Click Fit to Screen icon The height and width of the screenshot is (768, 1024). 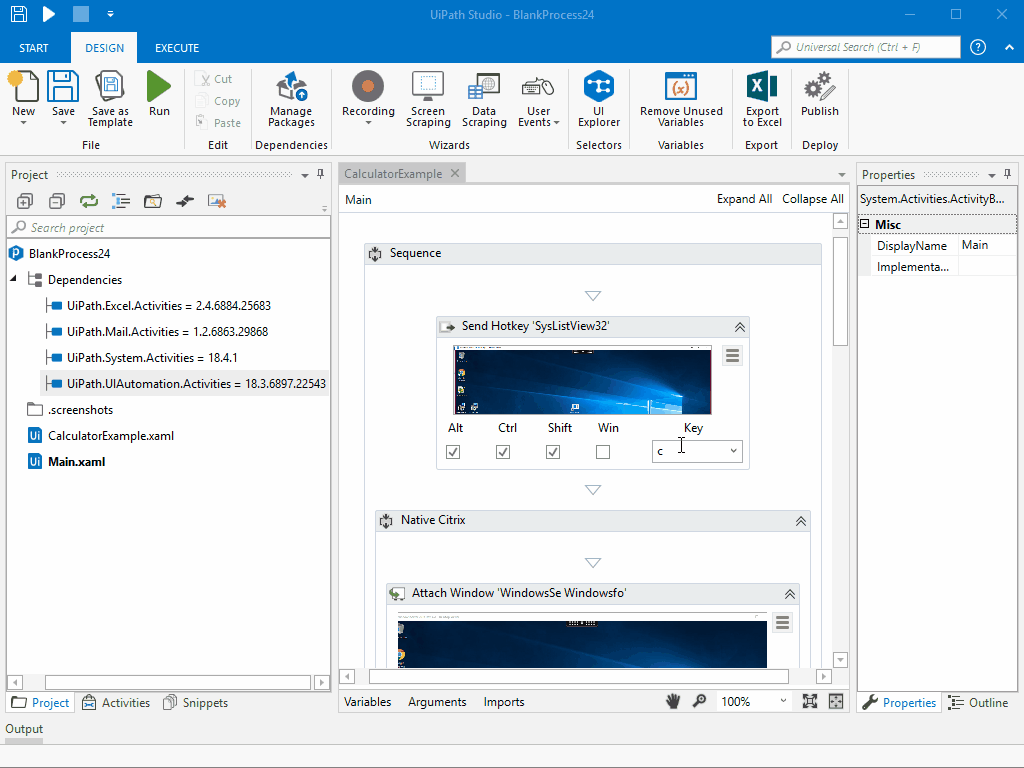810,701
